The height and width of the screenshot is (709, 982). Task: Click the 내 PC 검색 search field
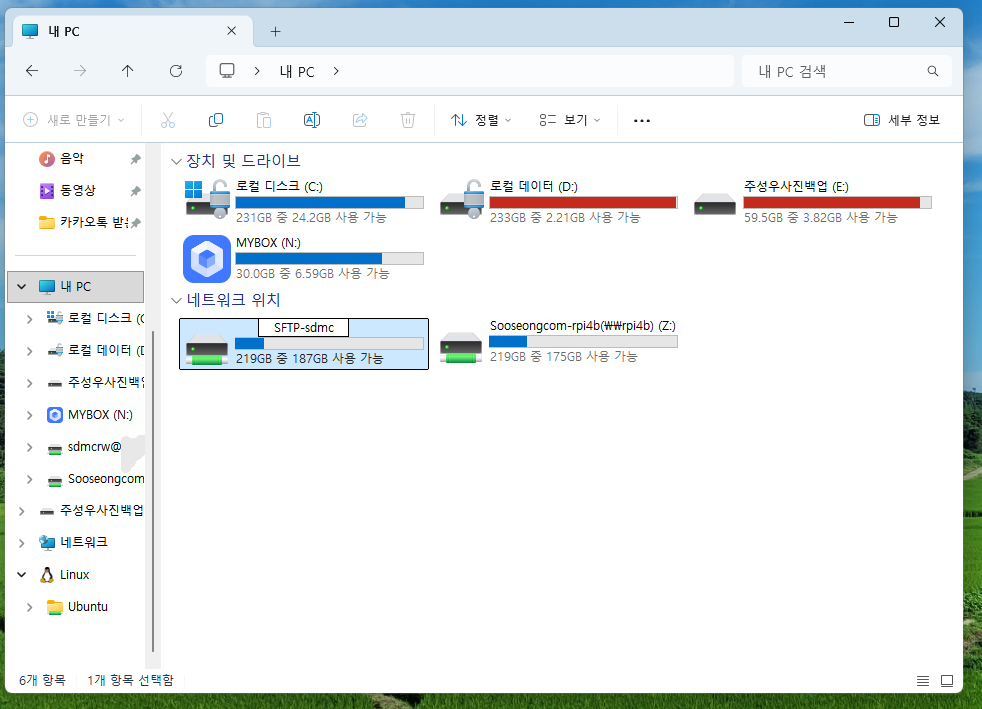click(x=835, y=71)
